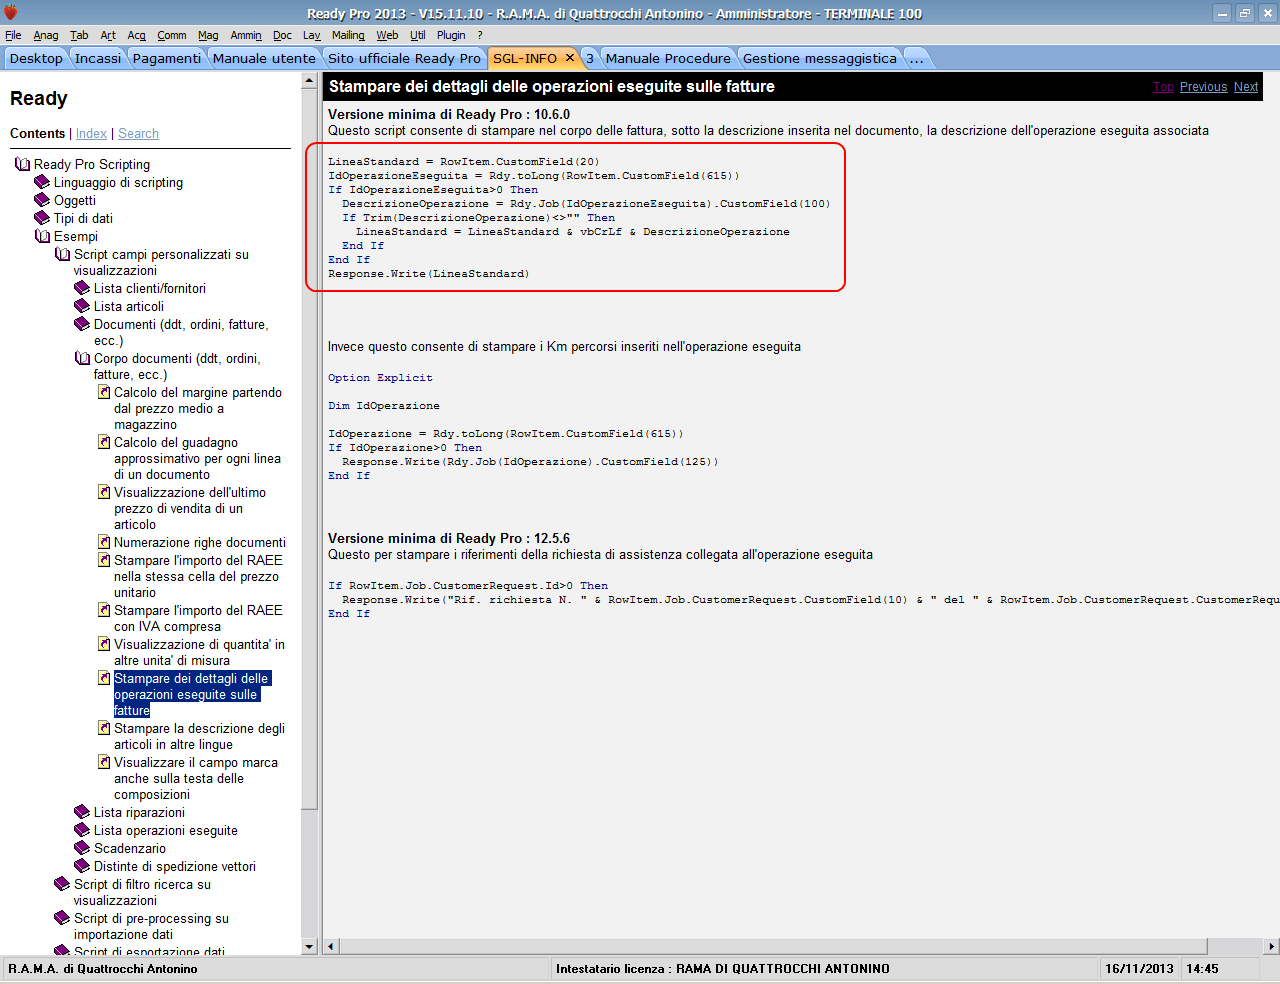Click the book icon beside Lista operazioni eseguite
The image size is (1280, 984).
(82, 830)
